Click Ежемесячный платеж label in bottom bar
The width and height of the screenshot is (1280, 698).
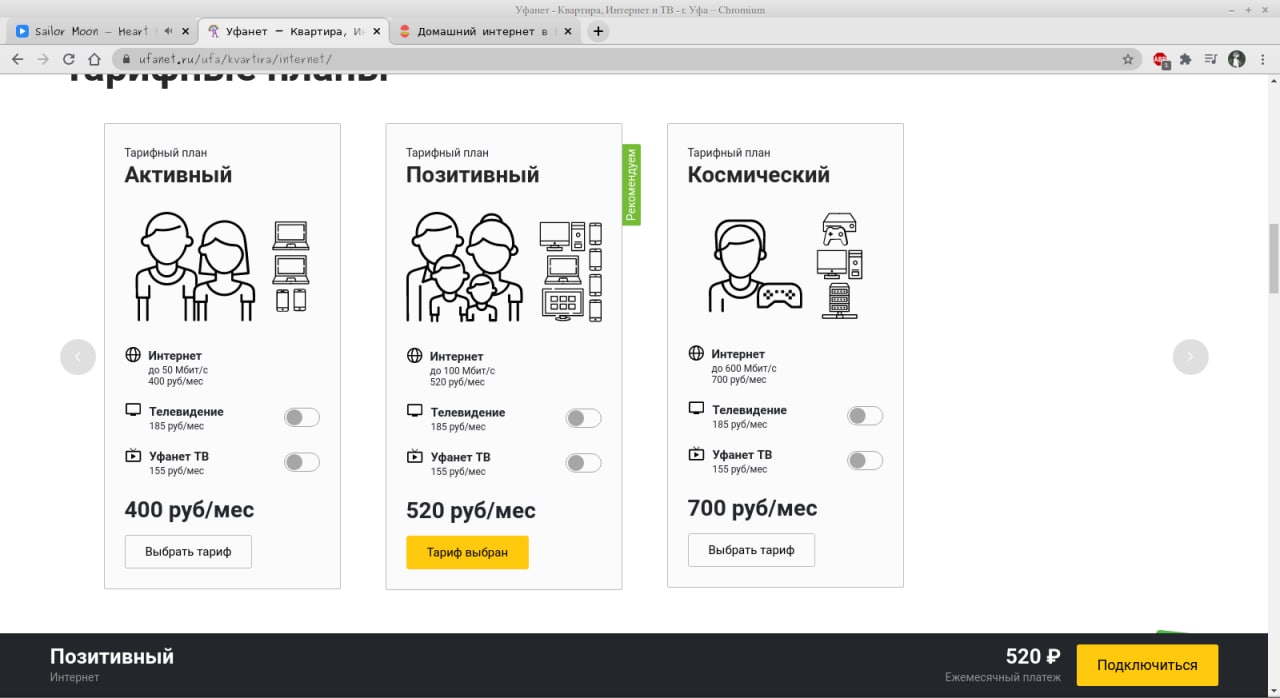1002,678
